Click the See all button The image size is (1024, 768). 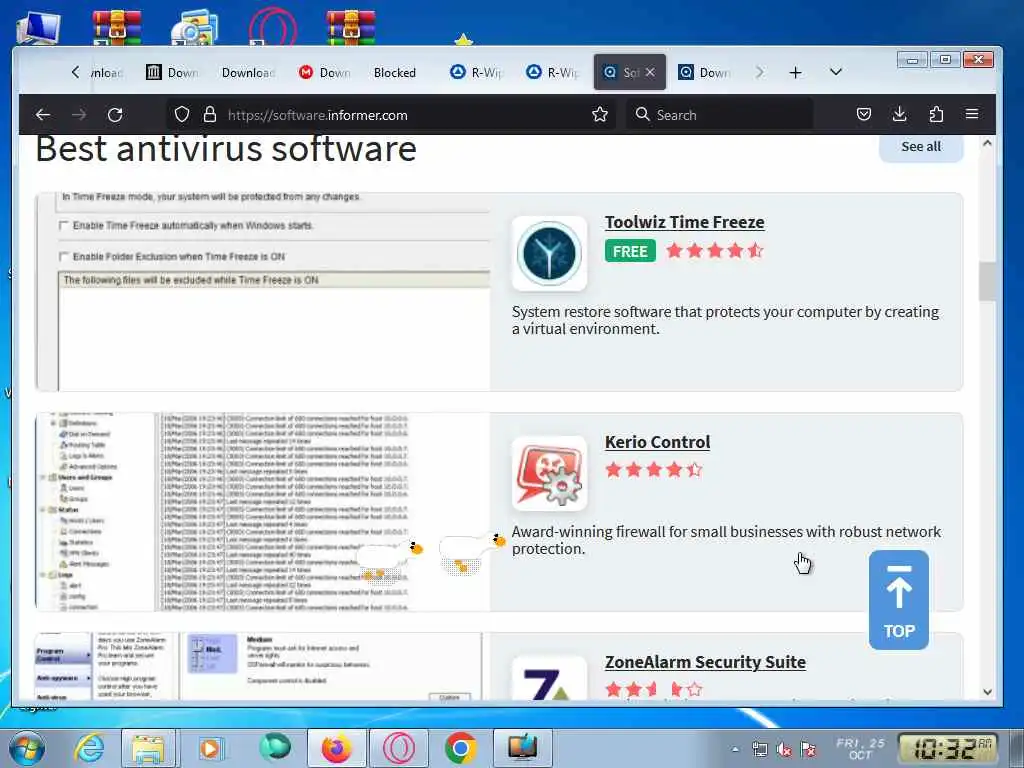tap(921, 147)
